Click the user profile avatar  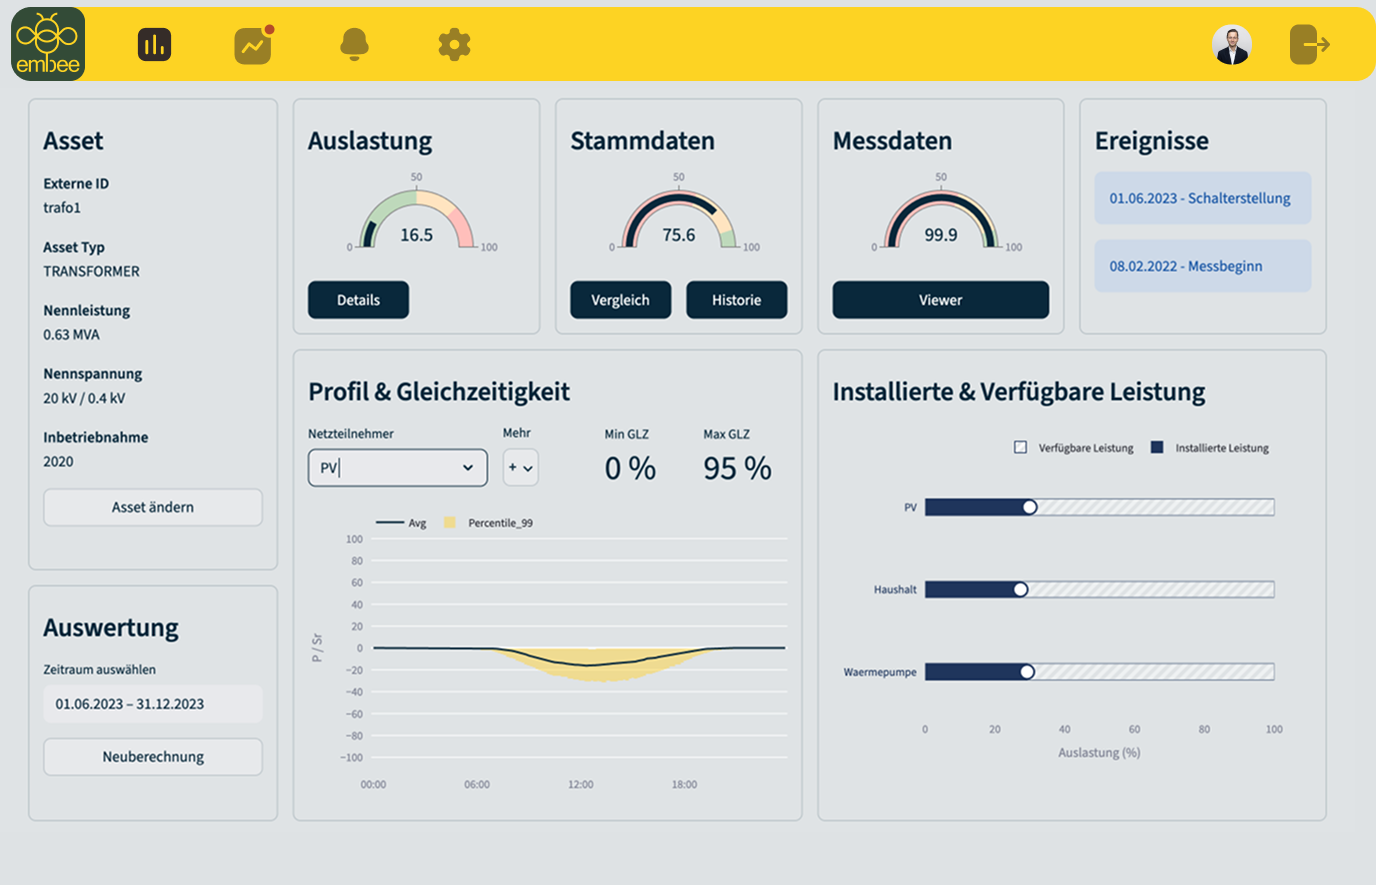coord(1231,45)
